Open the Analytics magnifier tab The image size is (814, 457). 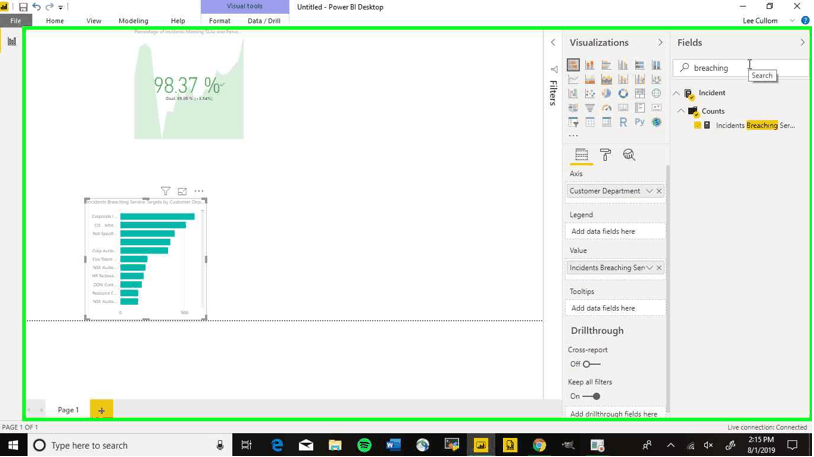pos(629,155)
